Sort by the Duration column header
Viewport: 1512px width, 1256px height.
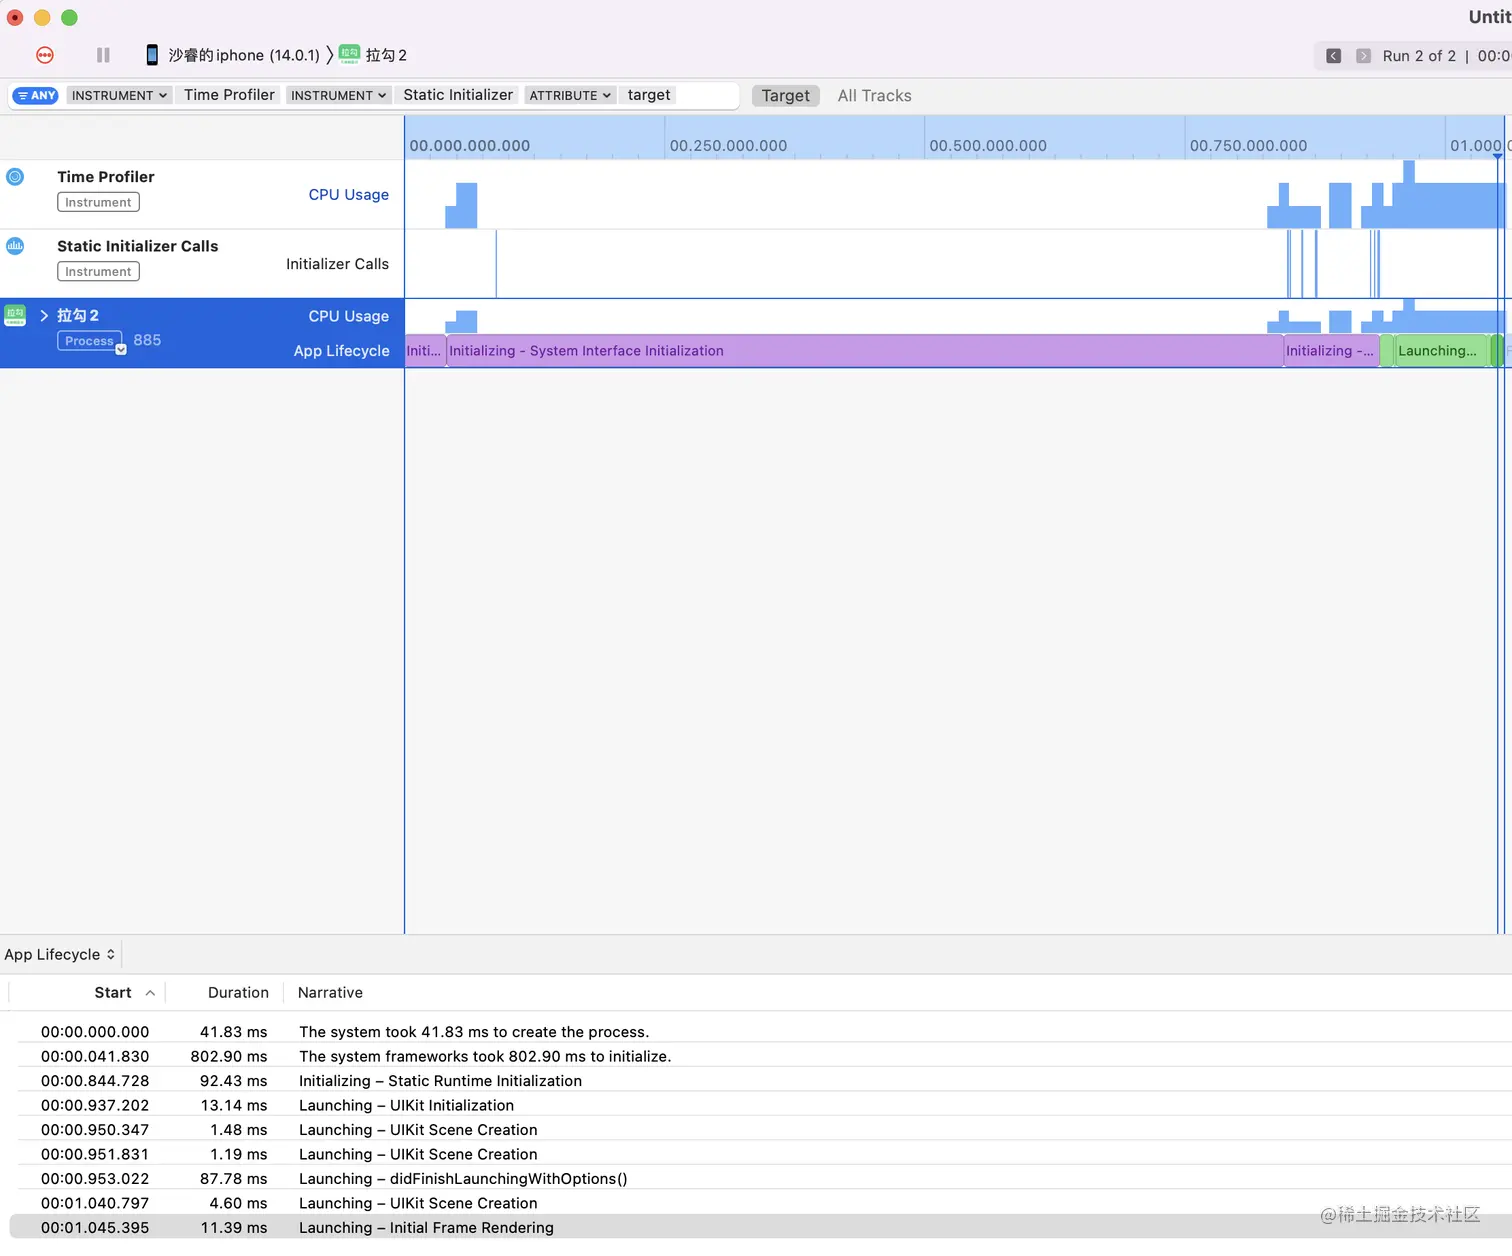(238, 993)
